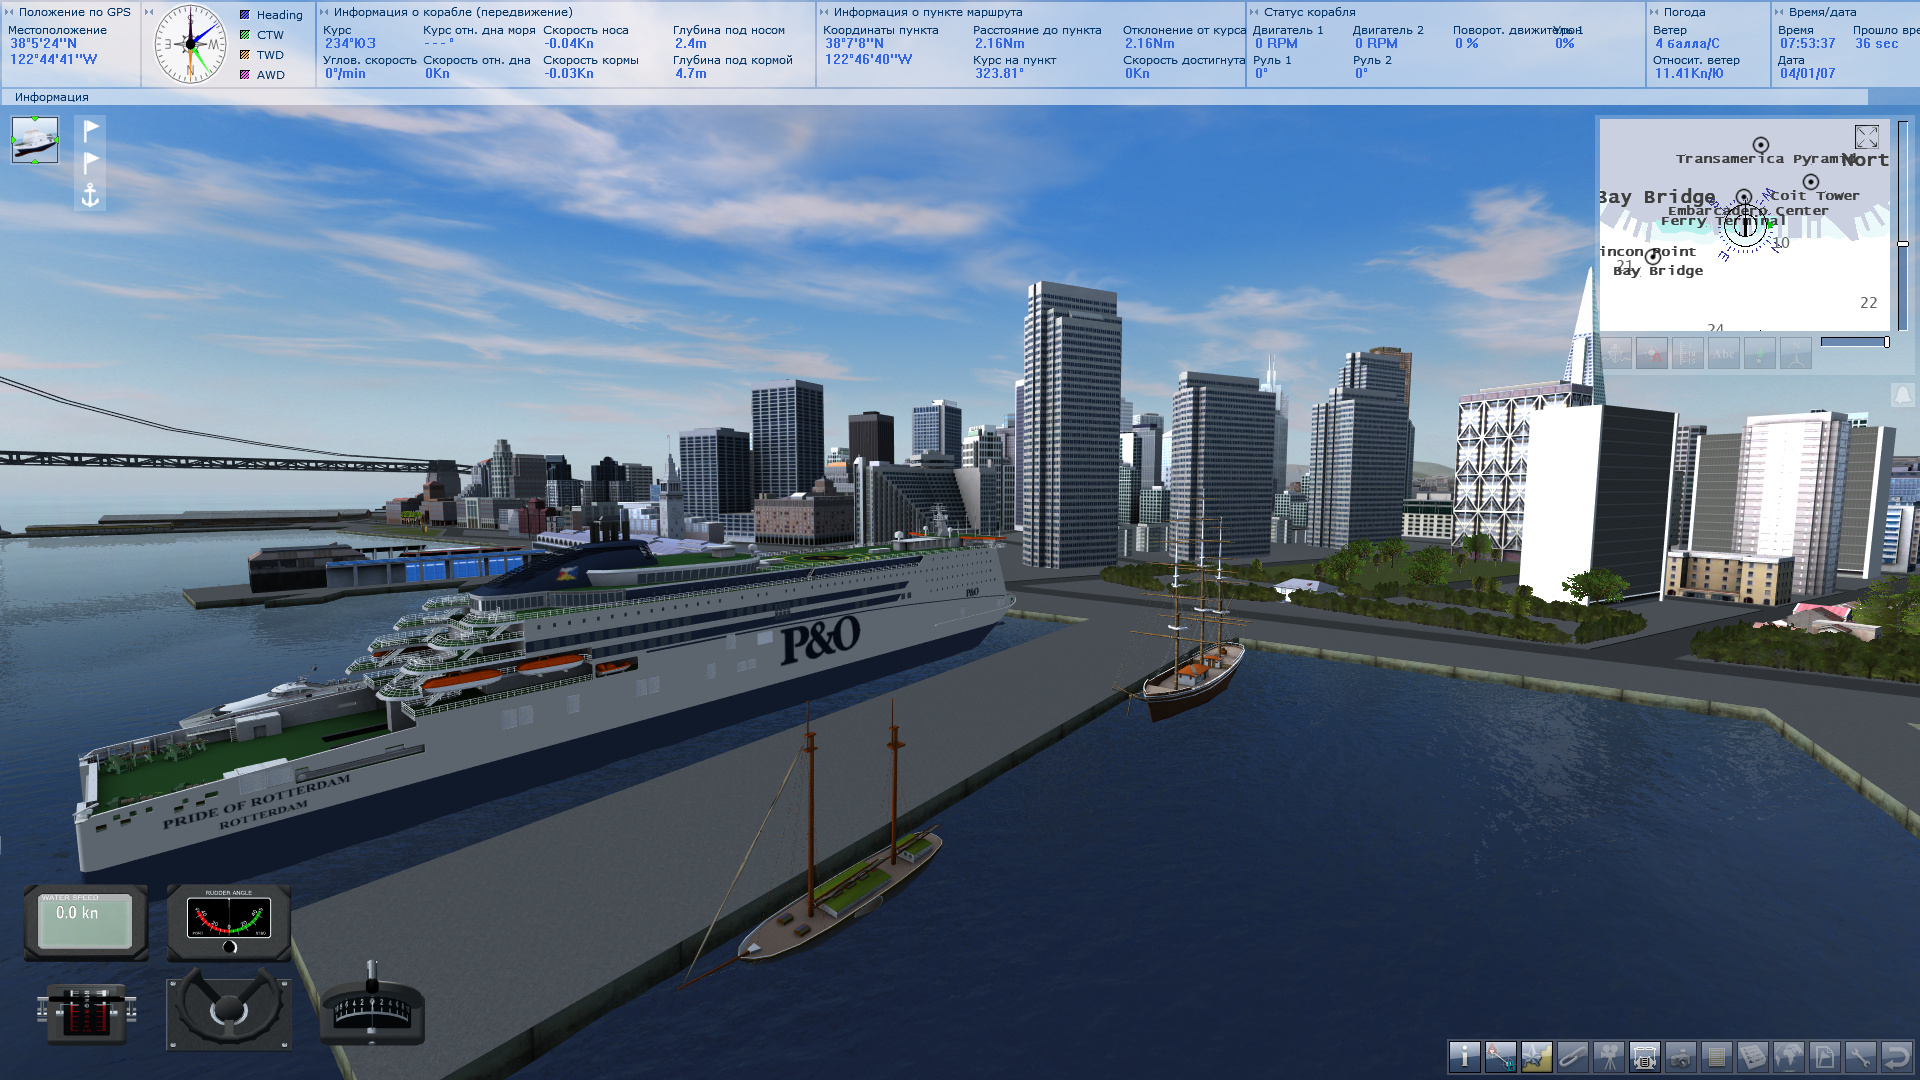Open settings with the wrench icon
The width and height of the screenshot is (1920, 1080).
click(1860, 1056)
